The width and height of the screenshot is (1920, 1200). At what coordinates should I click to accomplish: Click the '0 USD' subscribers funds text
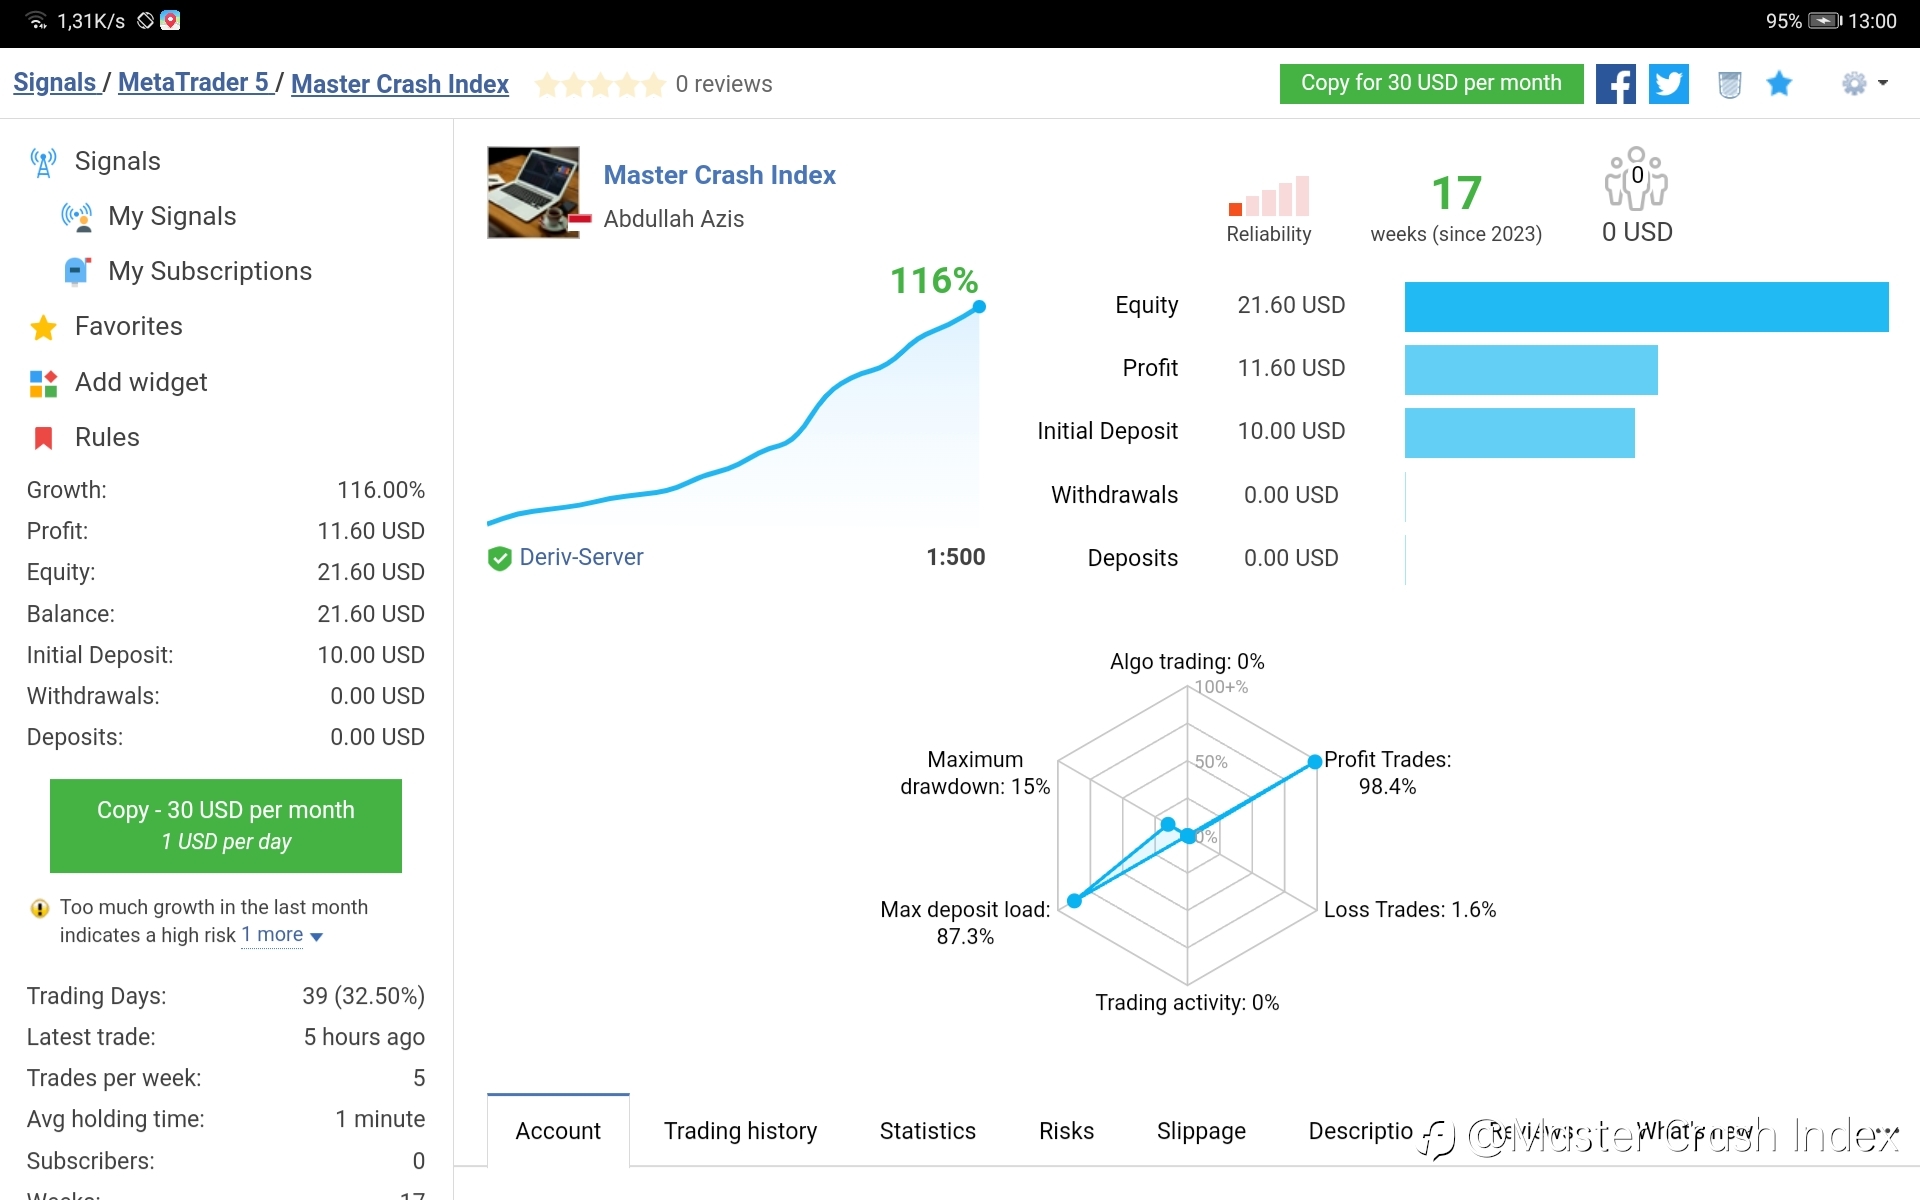pyautogui.click(x=1637, y=232)
